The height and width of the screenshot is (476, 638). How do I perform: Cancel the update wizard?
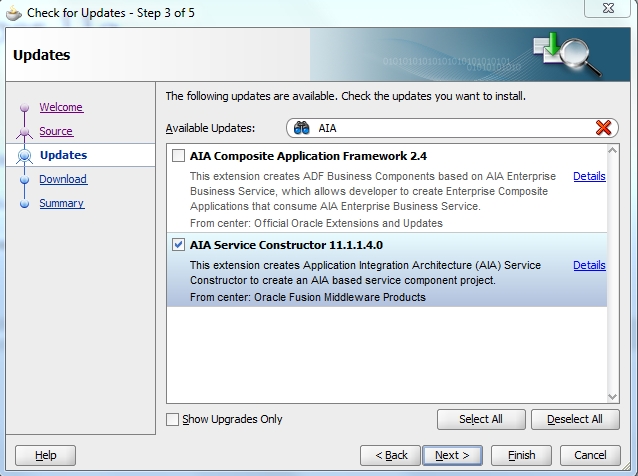pos(590,455)
